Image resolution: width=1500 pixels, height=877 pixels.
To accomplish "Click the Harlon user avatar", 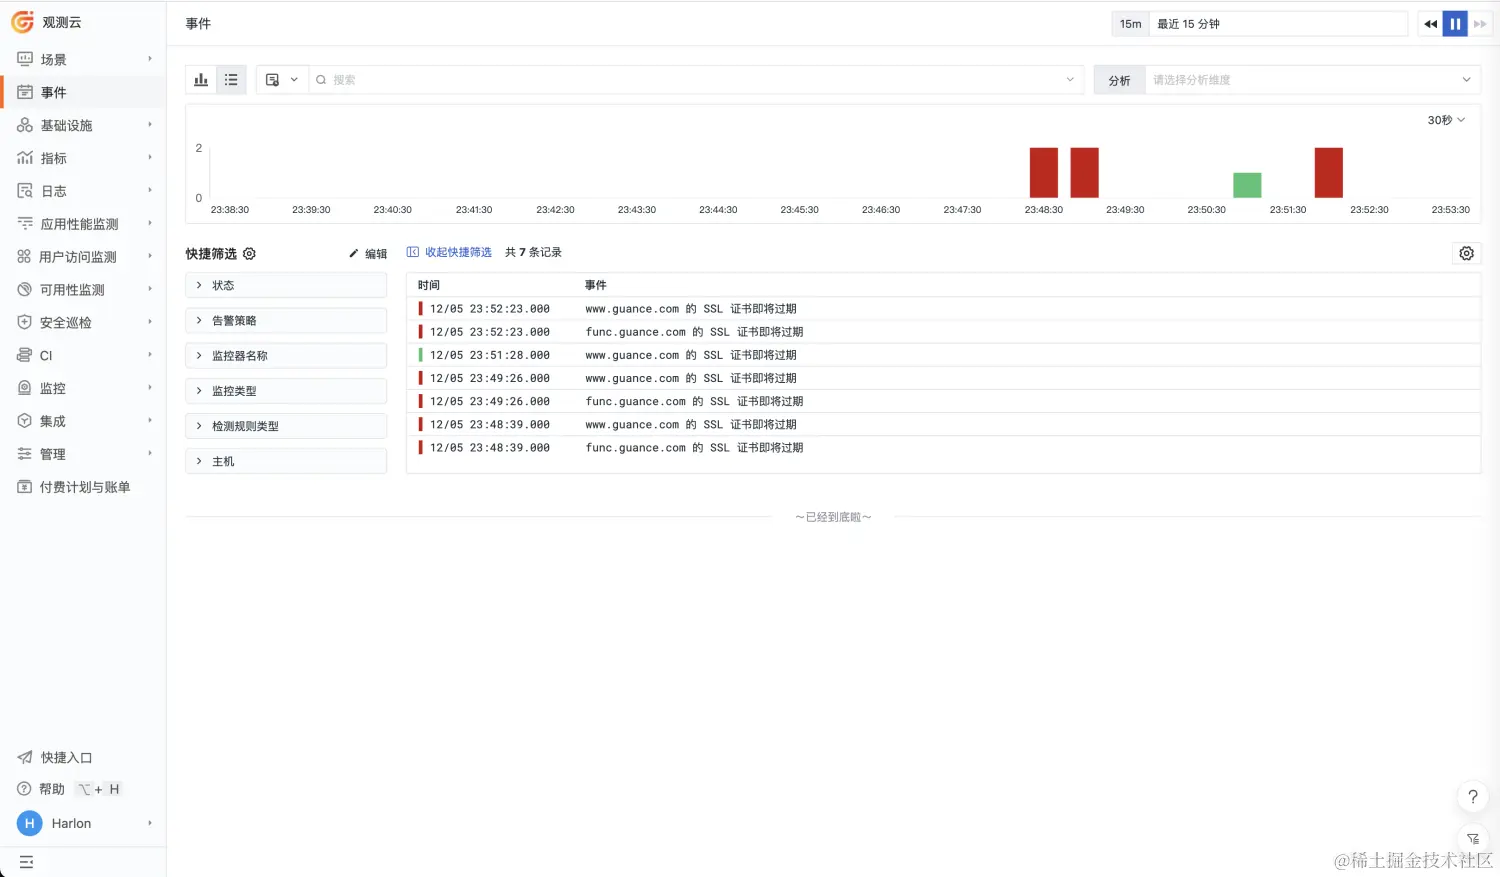I will (29, 823).
